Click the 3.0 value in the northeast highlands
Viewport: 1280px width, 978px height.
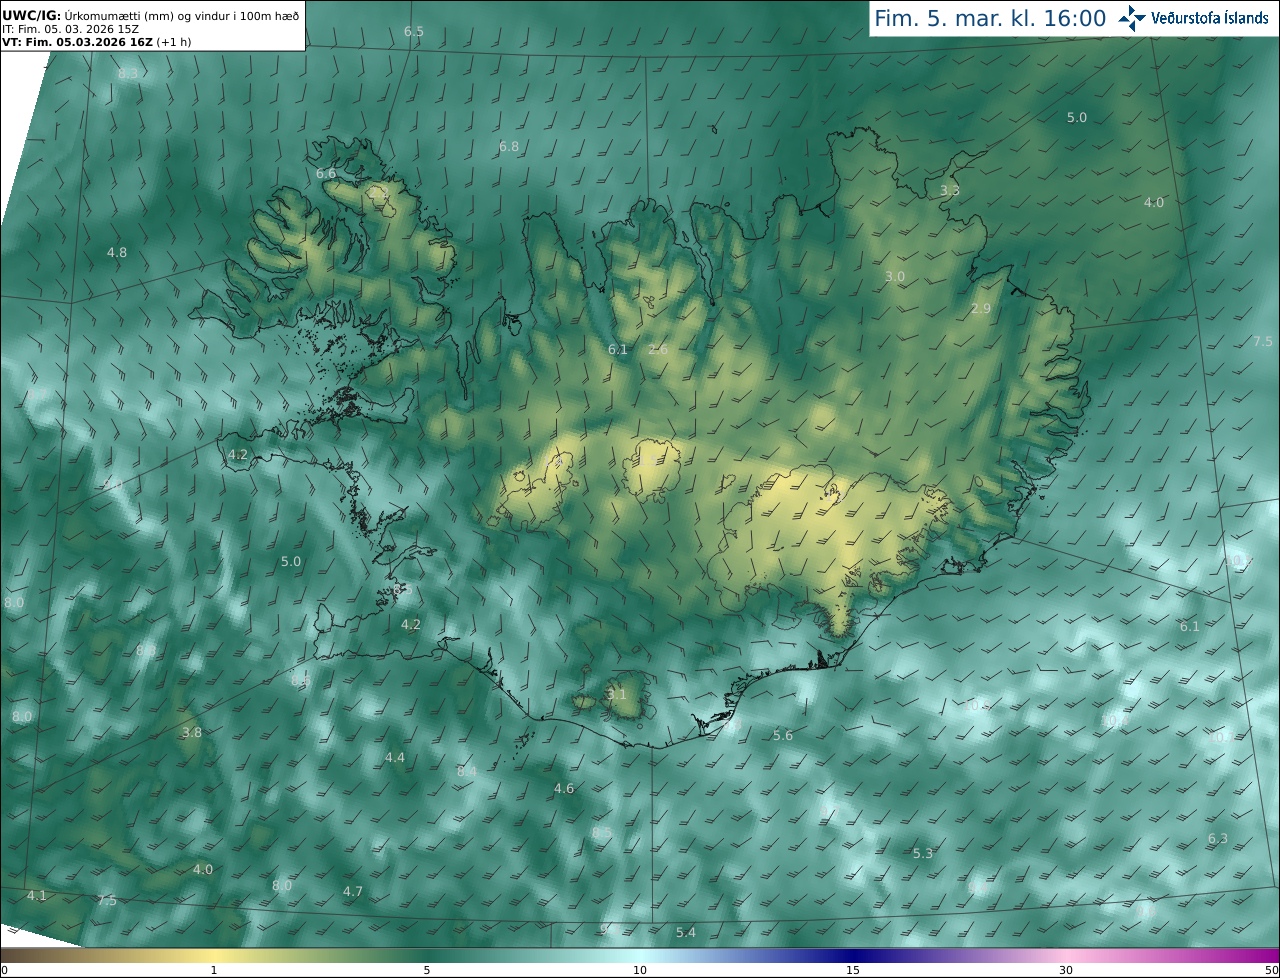click(895, 277)
